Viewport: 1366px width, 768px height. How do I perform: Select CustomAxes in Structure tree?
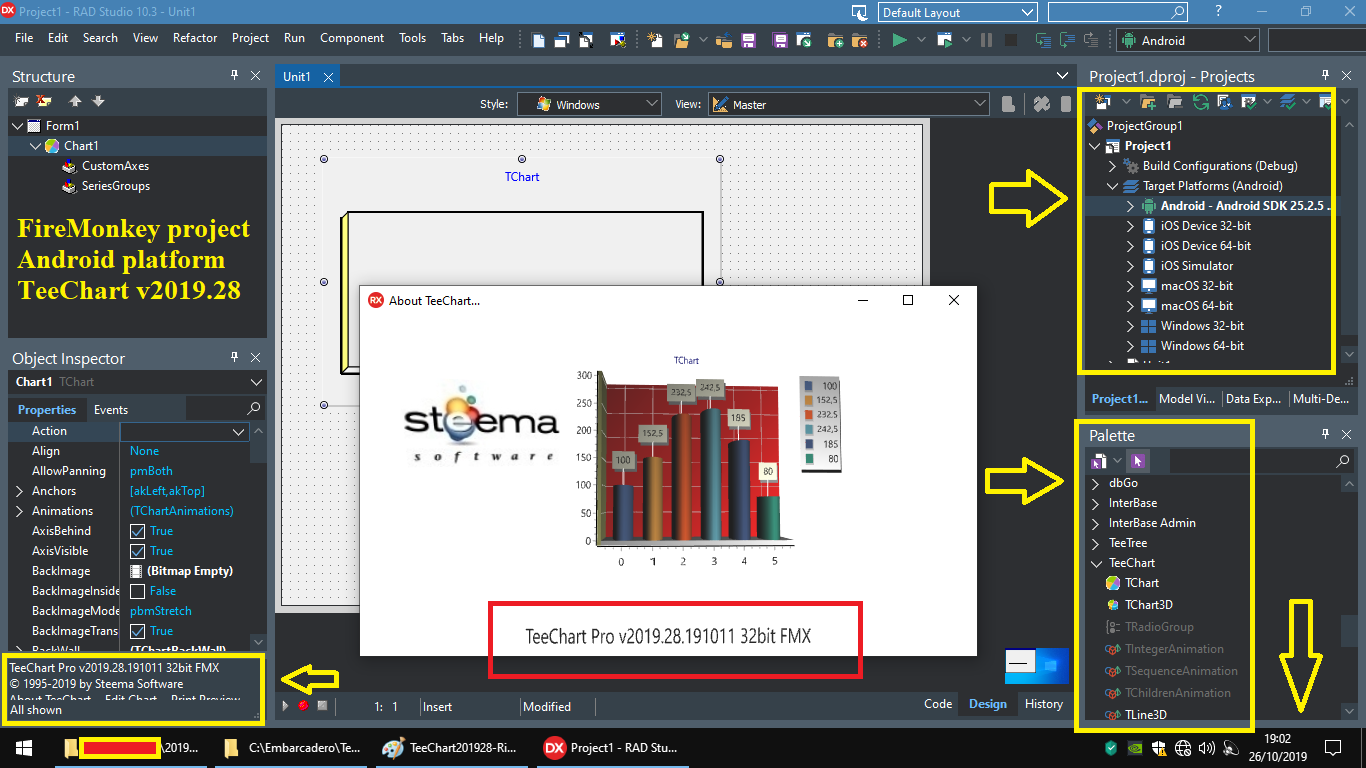click(x=115, y=166)
